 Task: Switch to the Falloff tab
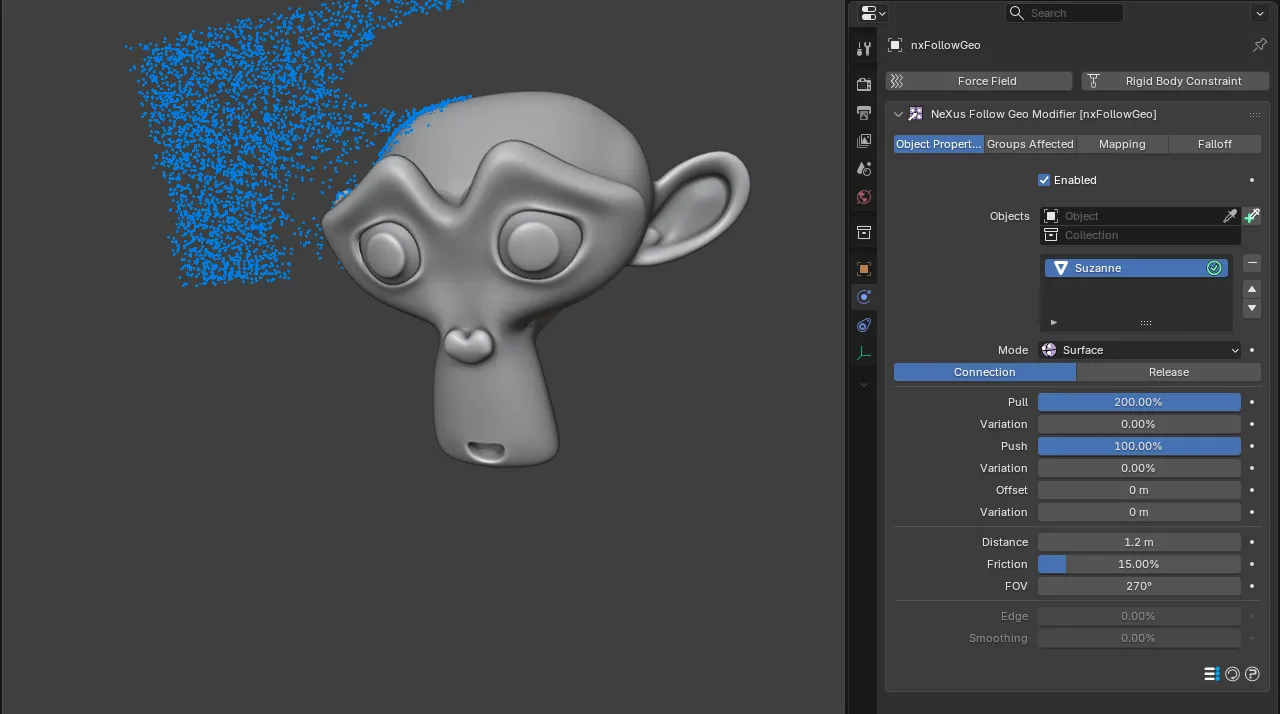[1215, 144]
